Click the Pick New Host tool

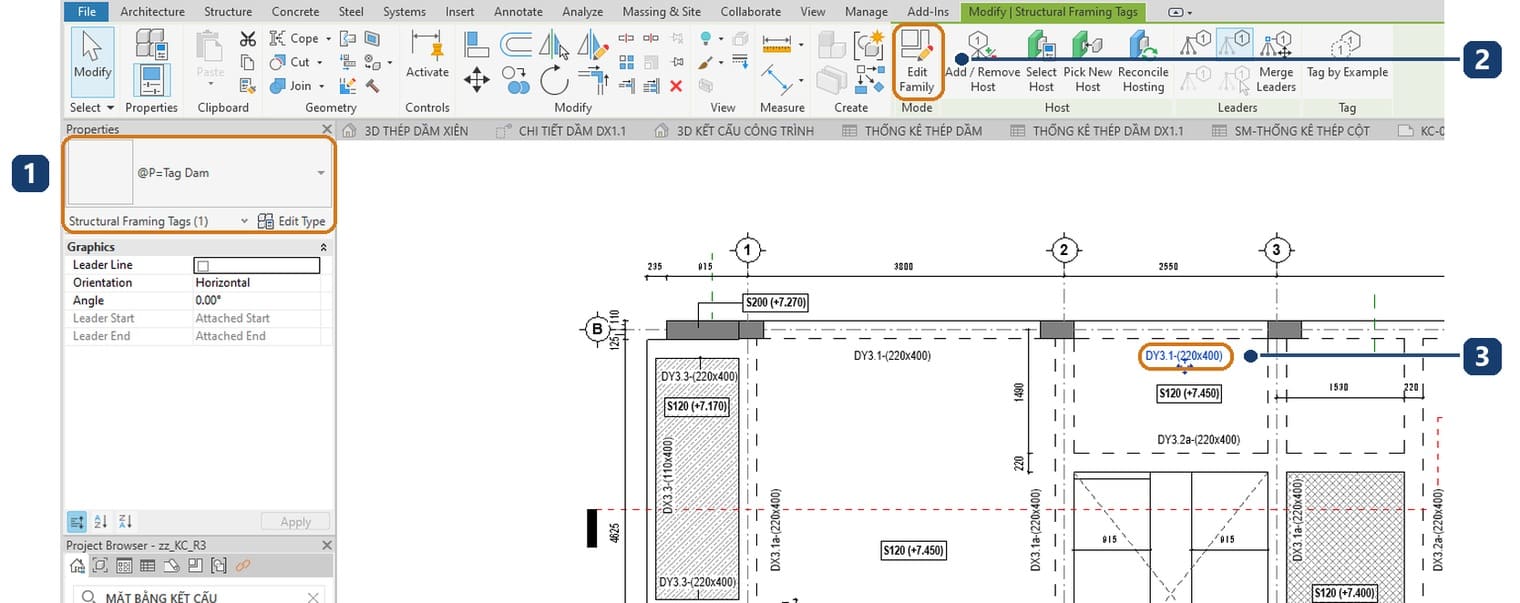[1088, 61]
